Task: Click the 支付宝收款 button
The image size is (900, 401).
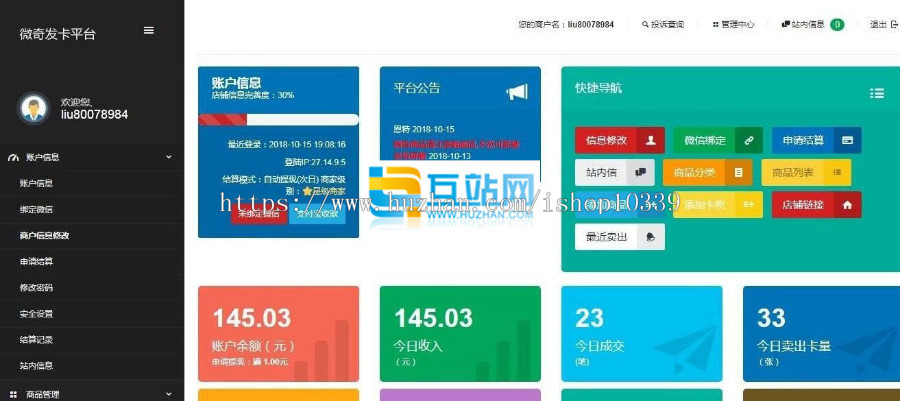Action: [317, 213]
